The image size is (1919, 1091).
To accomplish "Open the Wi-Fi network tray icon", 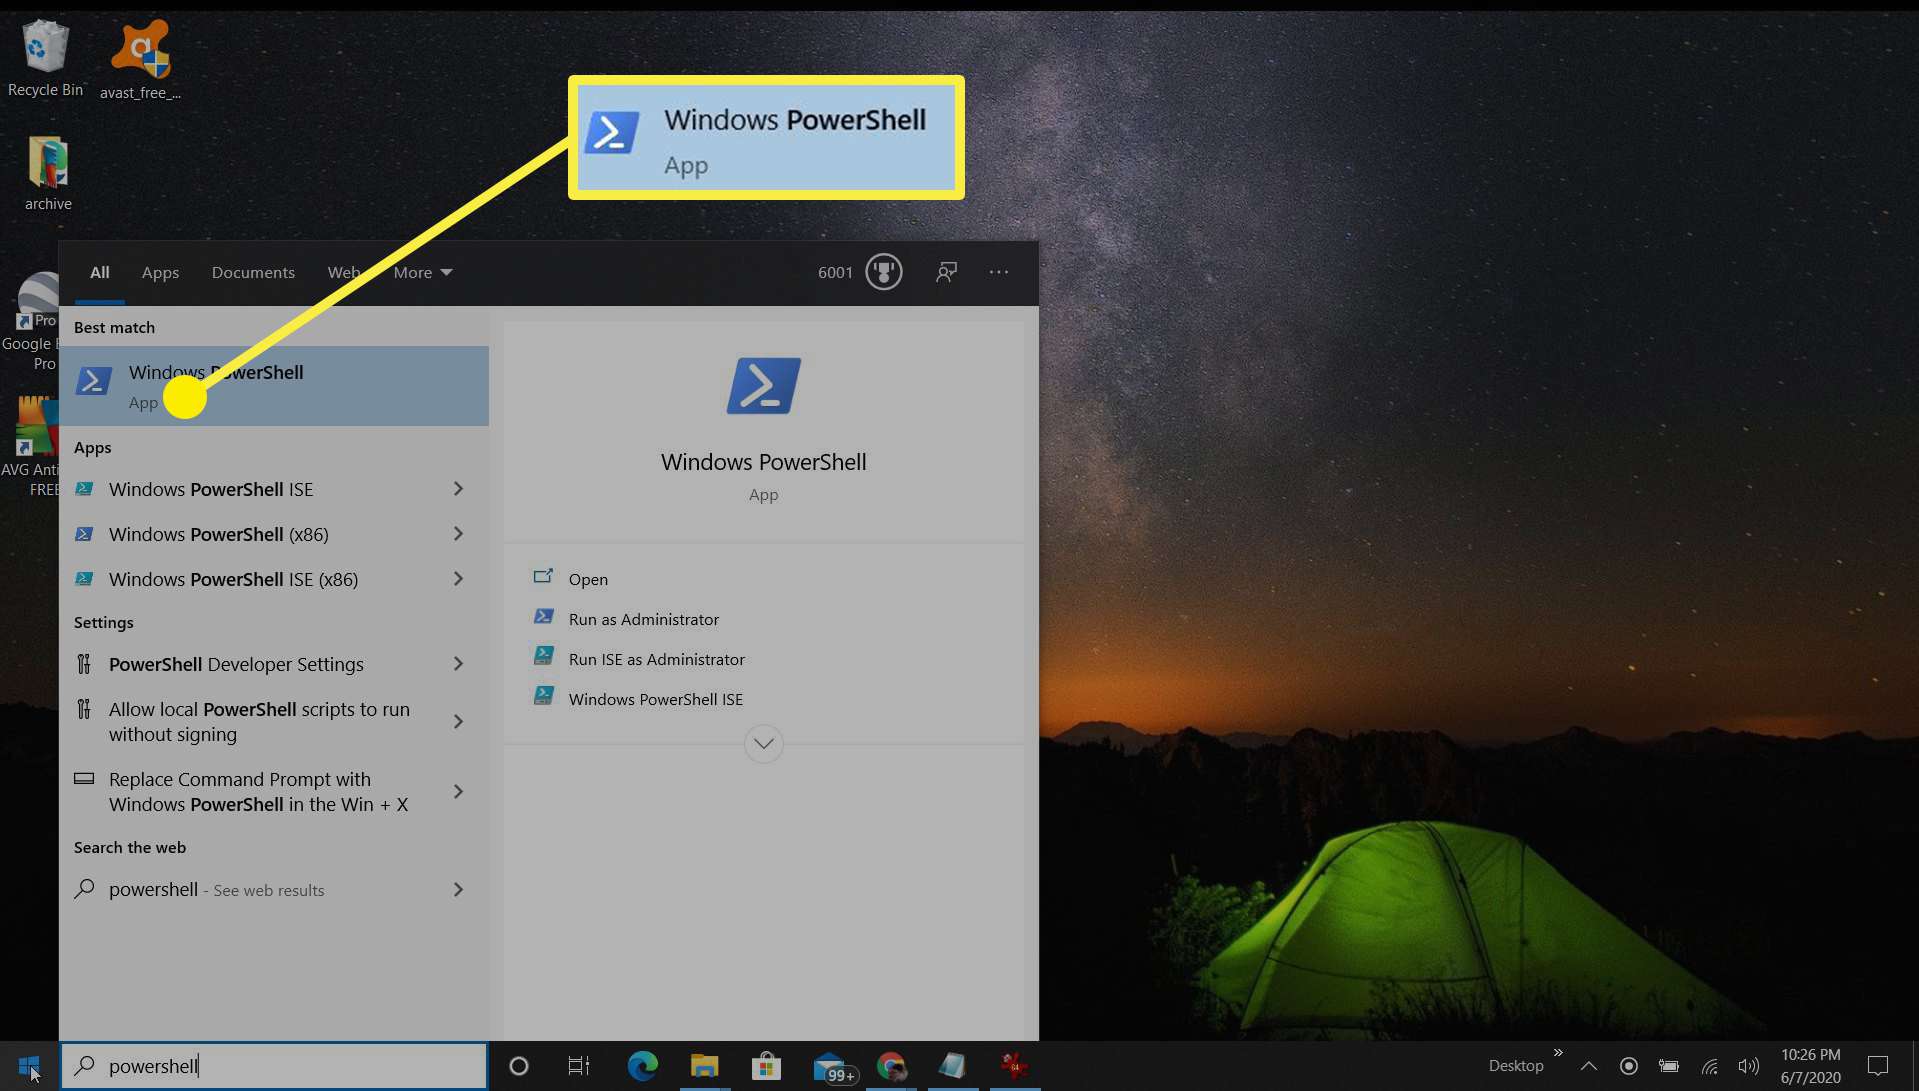I will (x=1710, y=1066).
